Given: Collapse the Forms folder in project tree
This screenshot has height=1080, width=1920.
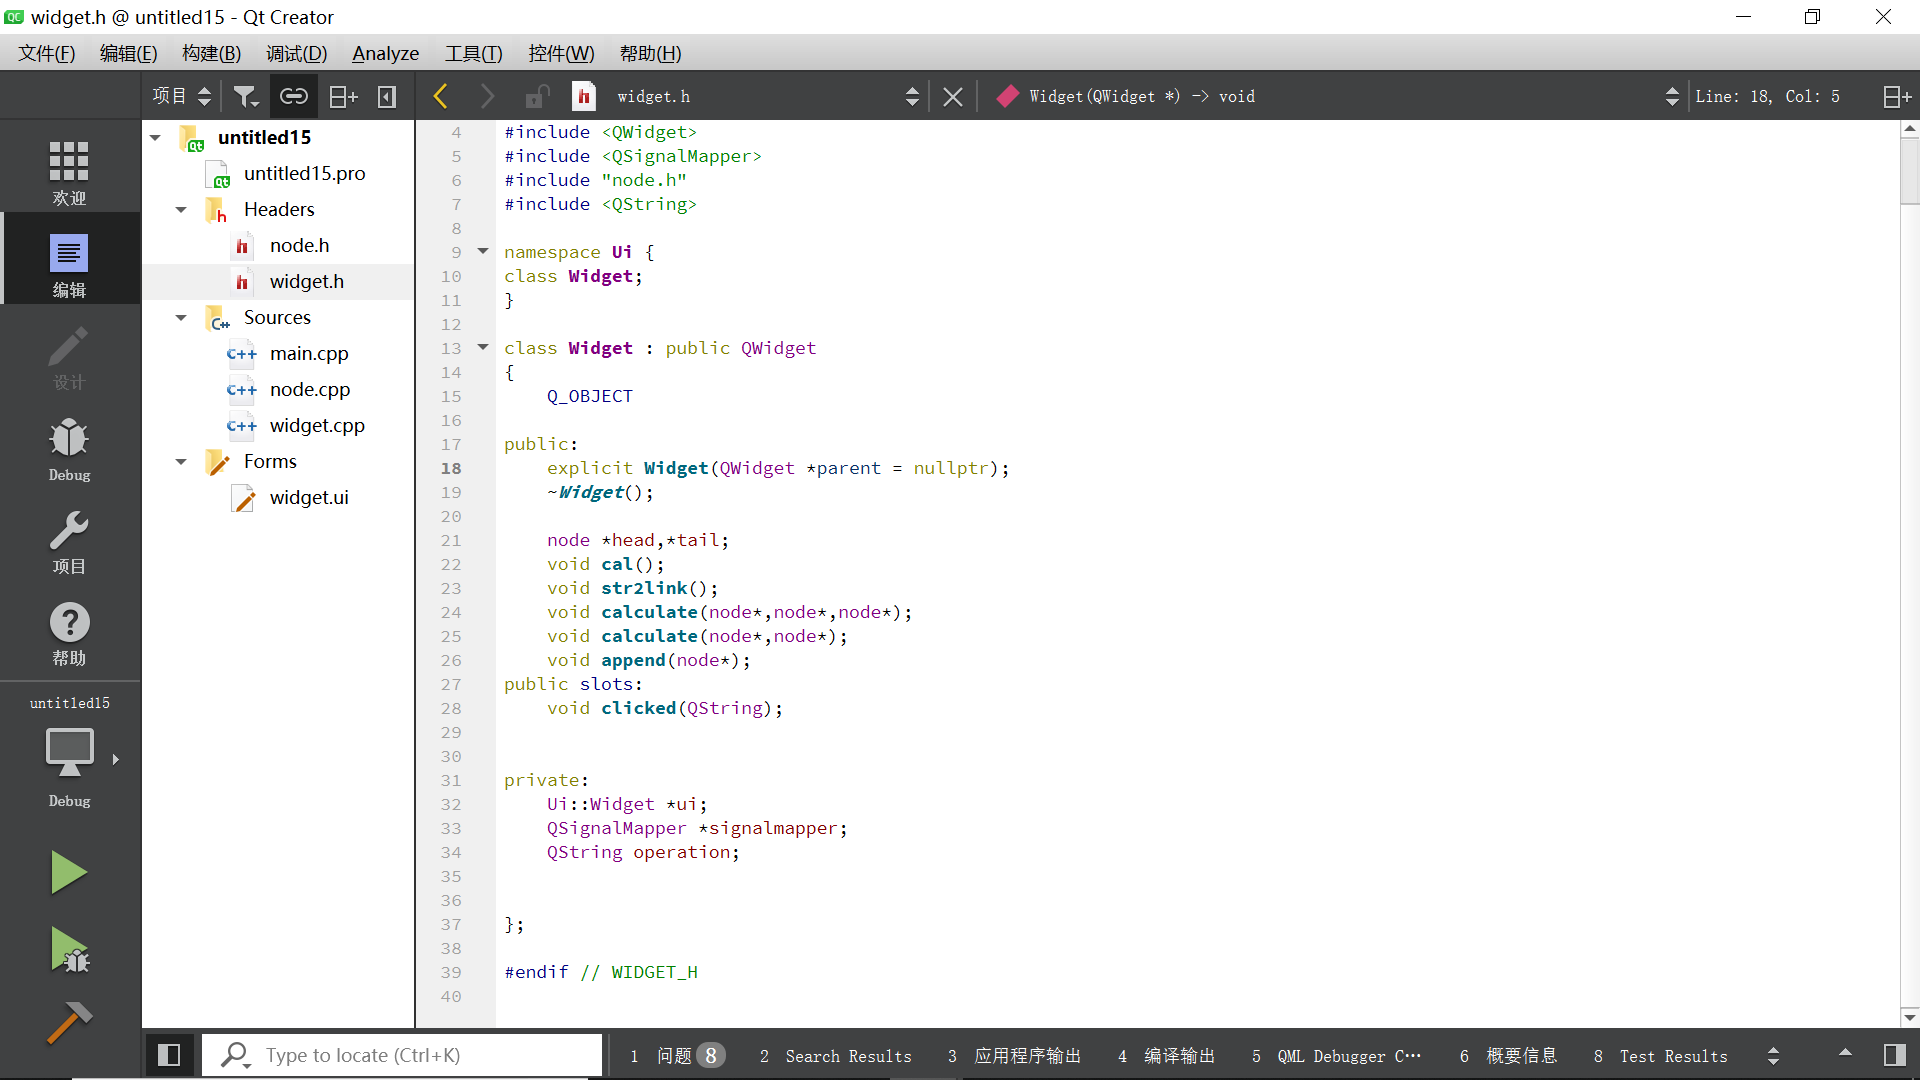Looking at the screenshot, I should [181, 461].
